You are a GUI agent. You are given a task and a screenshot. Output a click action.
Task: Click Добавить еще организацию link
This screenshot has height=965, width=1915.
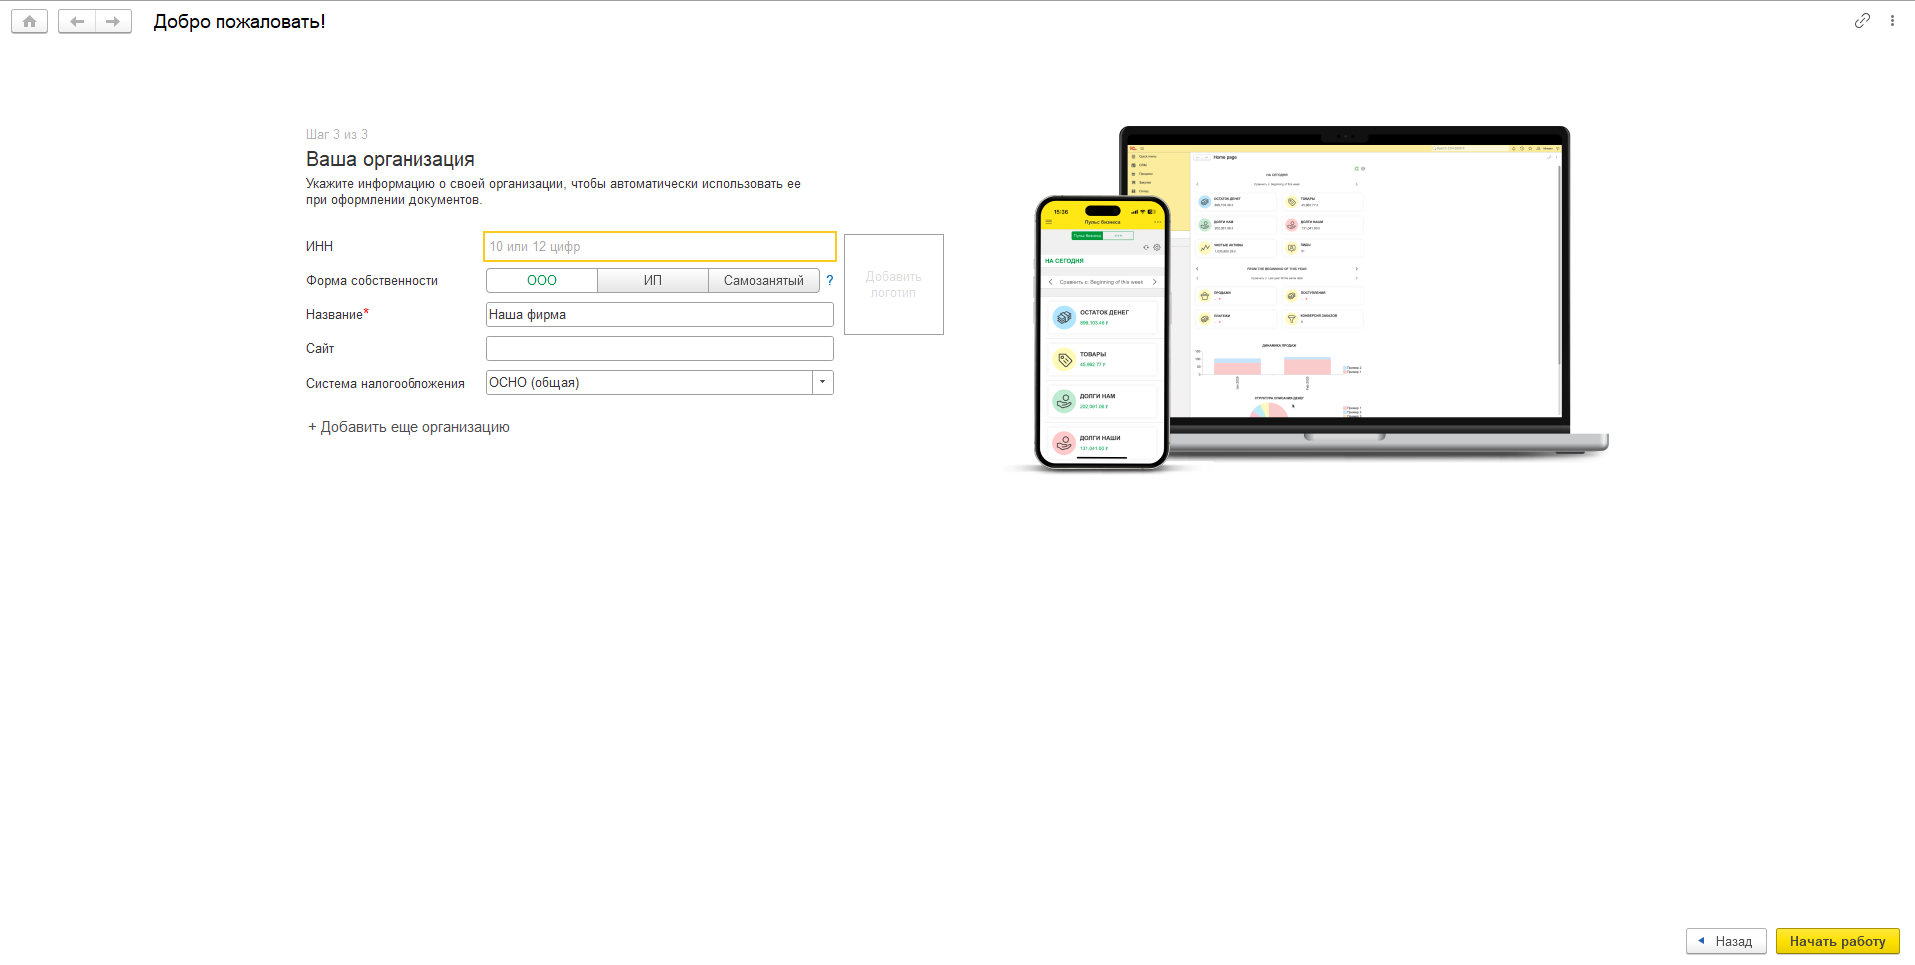[409, 427]
